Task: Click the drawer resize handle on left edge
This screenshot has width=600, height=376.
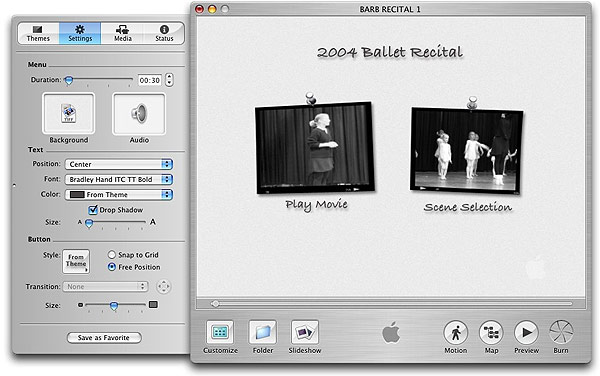Action: click(x=14, y=186)
